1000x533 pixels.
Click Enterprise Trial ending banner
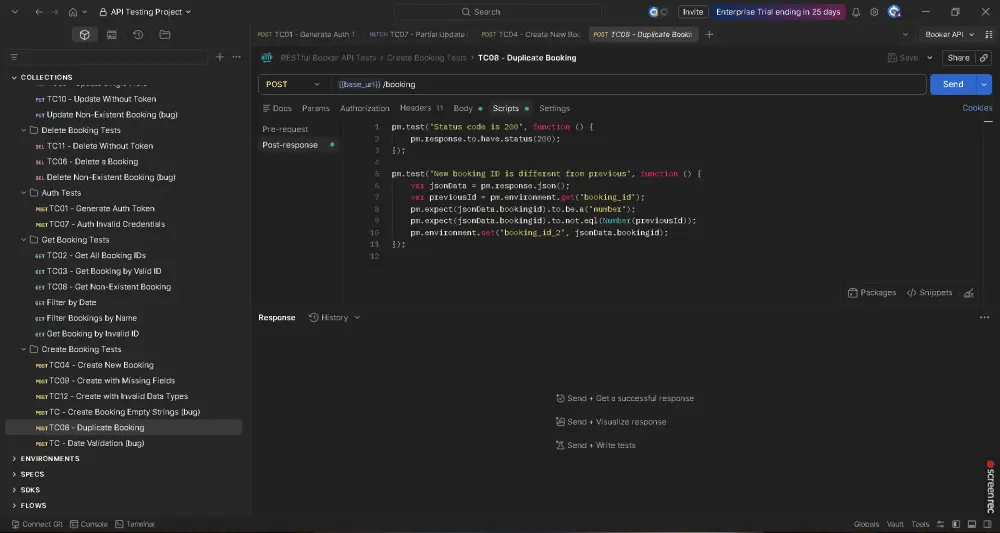[x=778, y=12]
